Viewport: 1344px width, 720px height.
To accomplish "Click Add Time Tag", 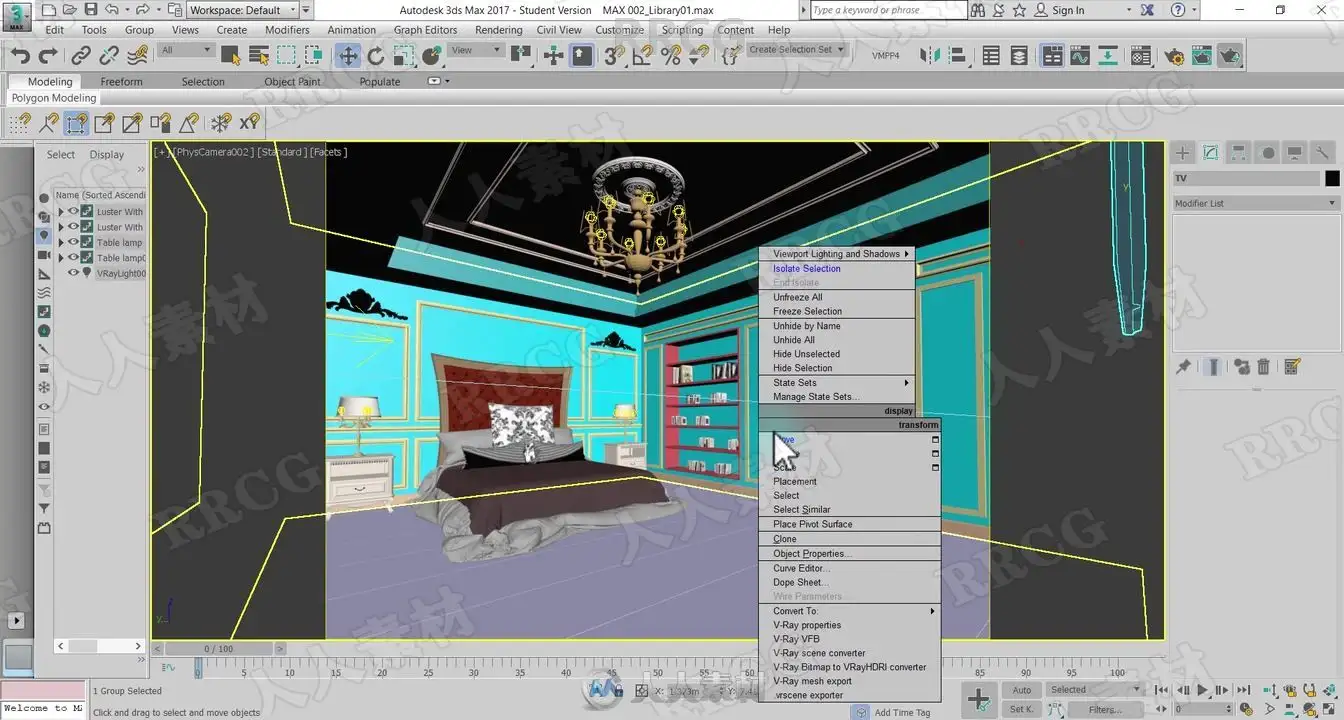I will point(902,712).
